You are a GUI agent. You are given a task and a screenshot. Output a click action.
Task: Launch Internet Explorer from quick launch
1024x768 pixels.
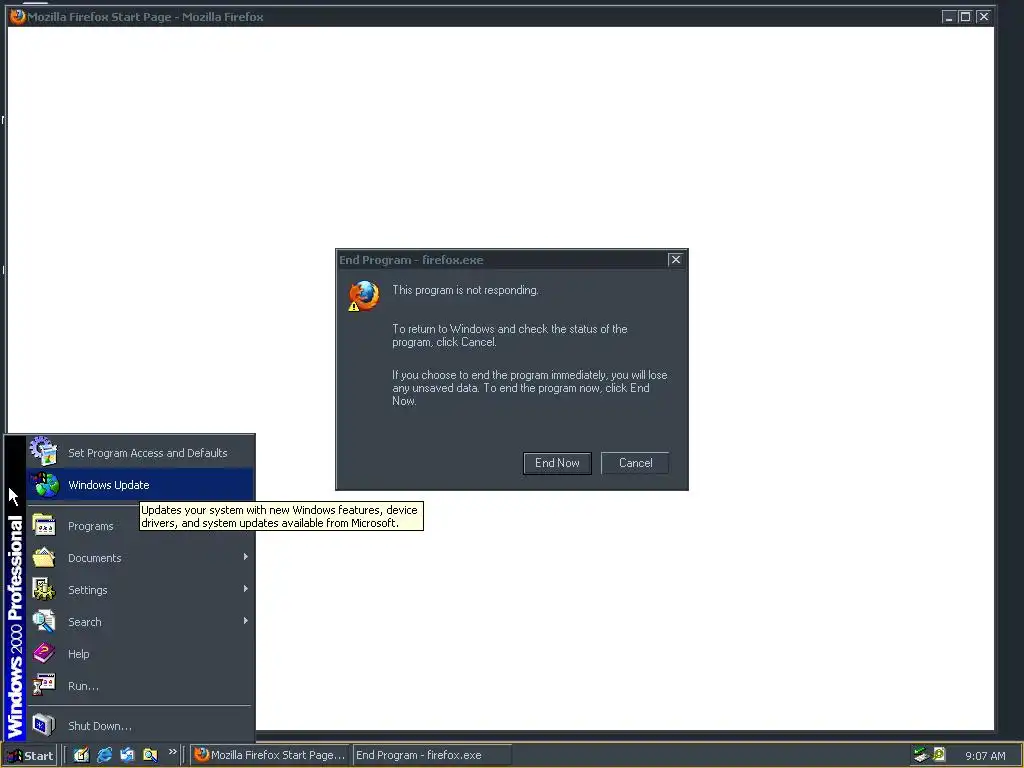104,755
